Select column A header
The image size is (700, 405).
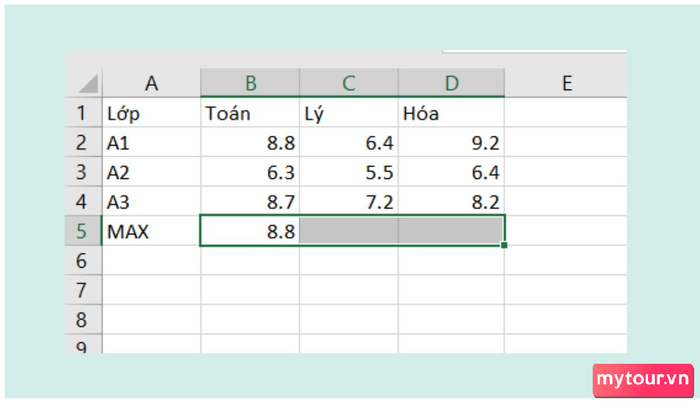(x=151, y=83)
